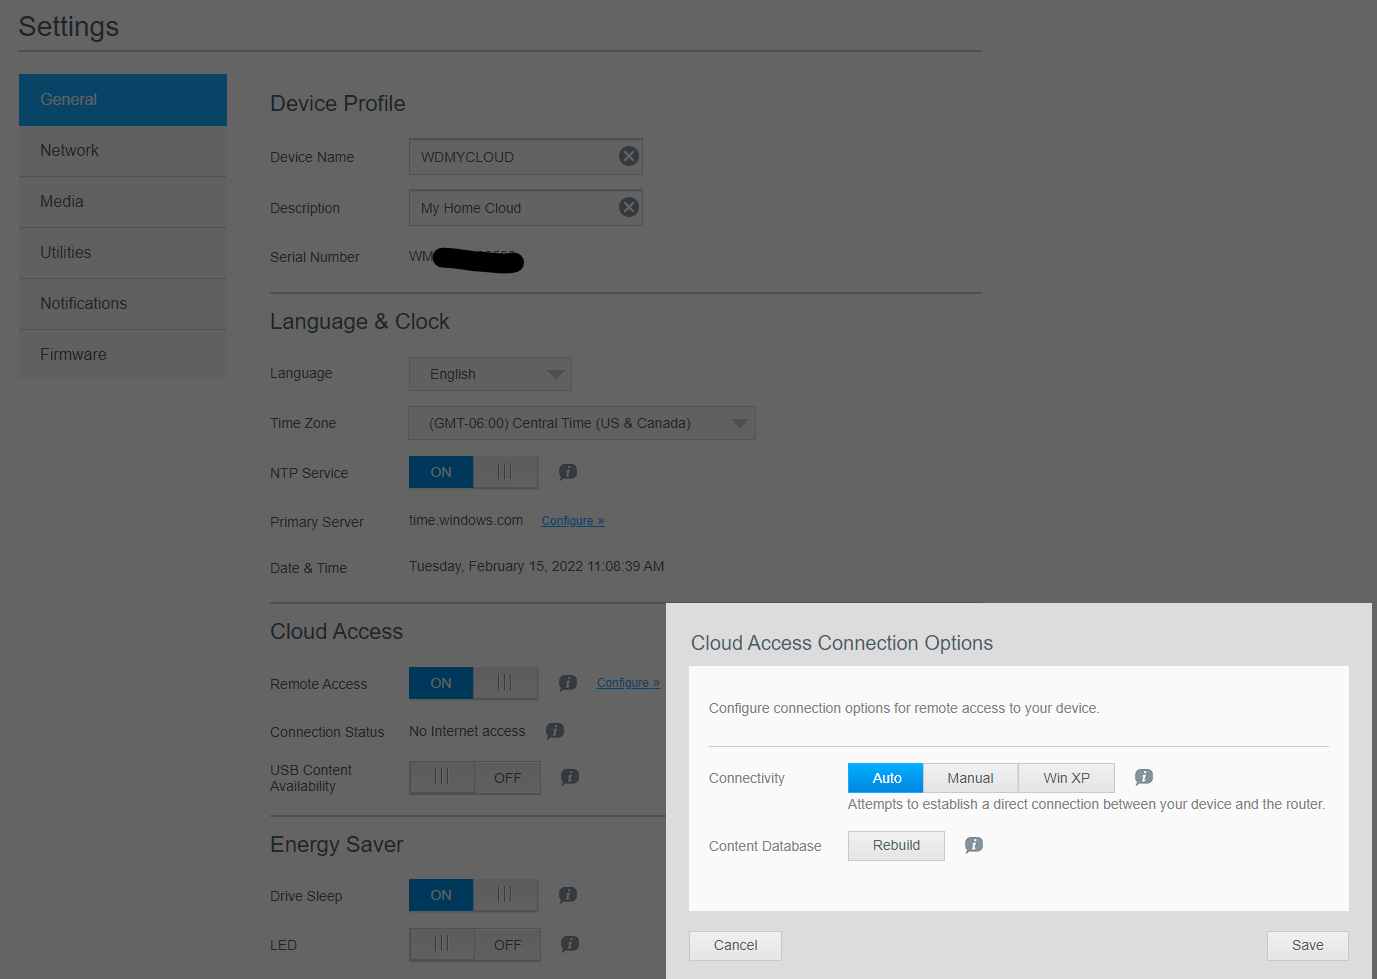Clear the Description field

coord(629,207)
